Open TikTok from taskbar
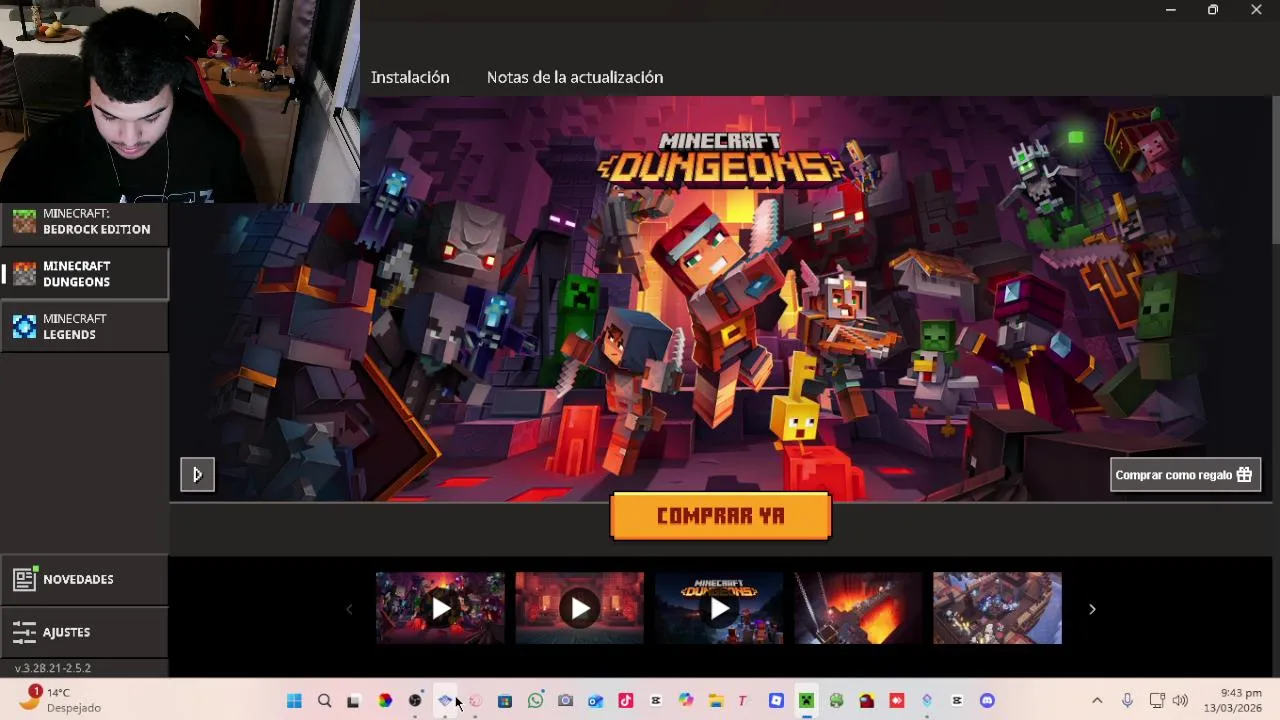The image size is (1280, 720). 626,701
